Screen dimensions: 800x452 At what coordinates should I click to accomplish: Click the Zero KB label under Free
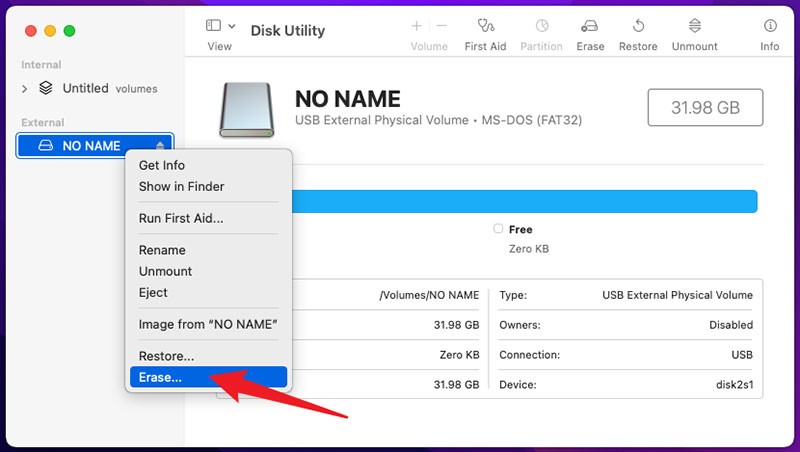529,249
